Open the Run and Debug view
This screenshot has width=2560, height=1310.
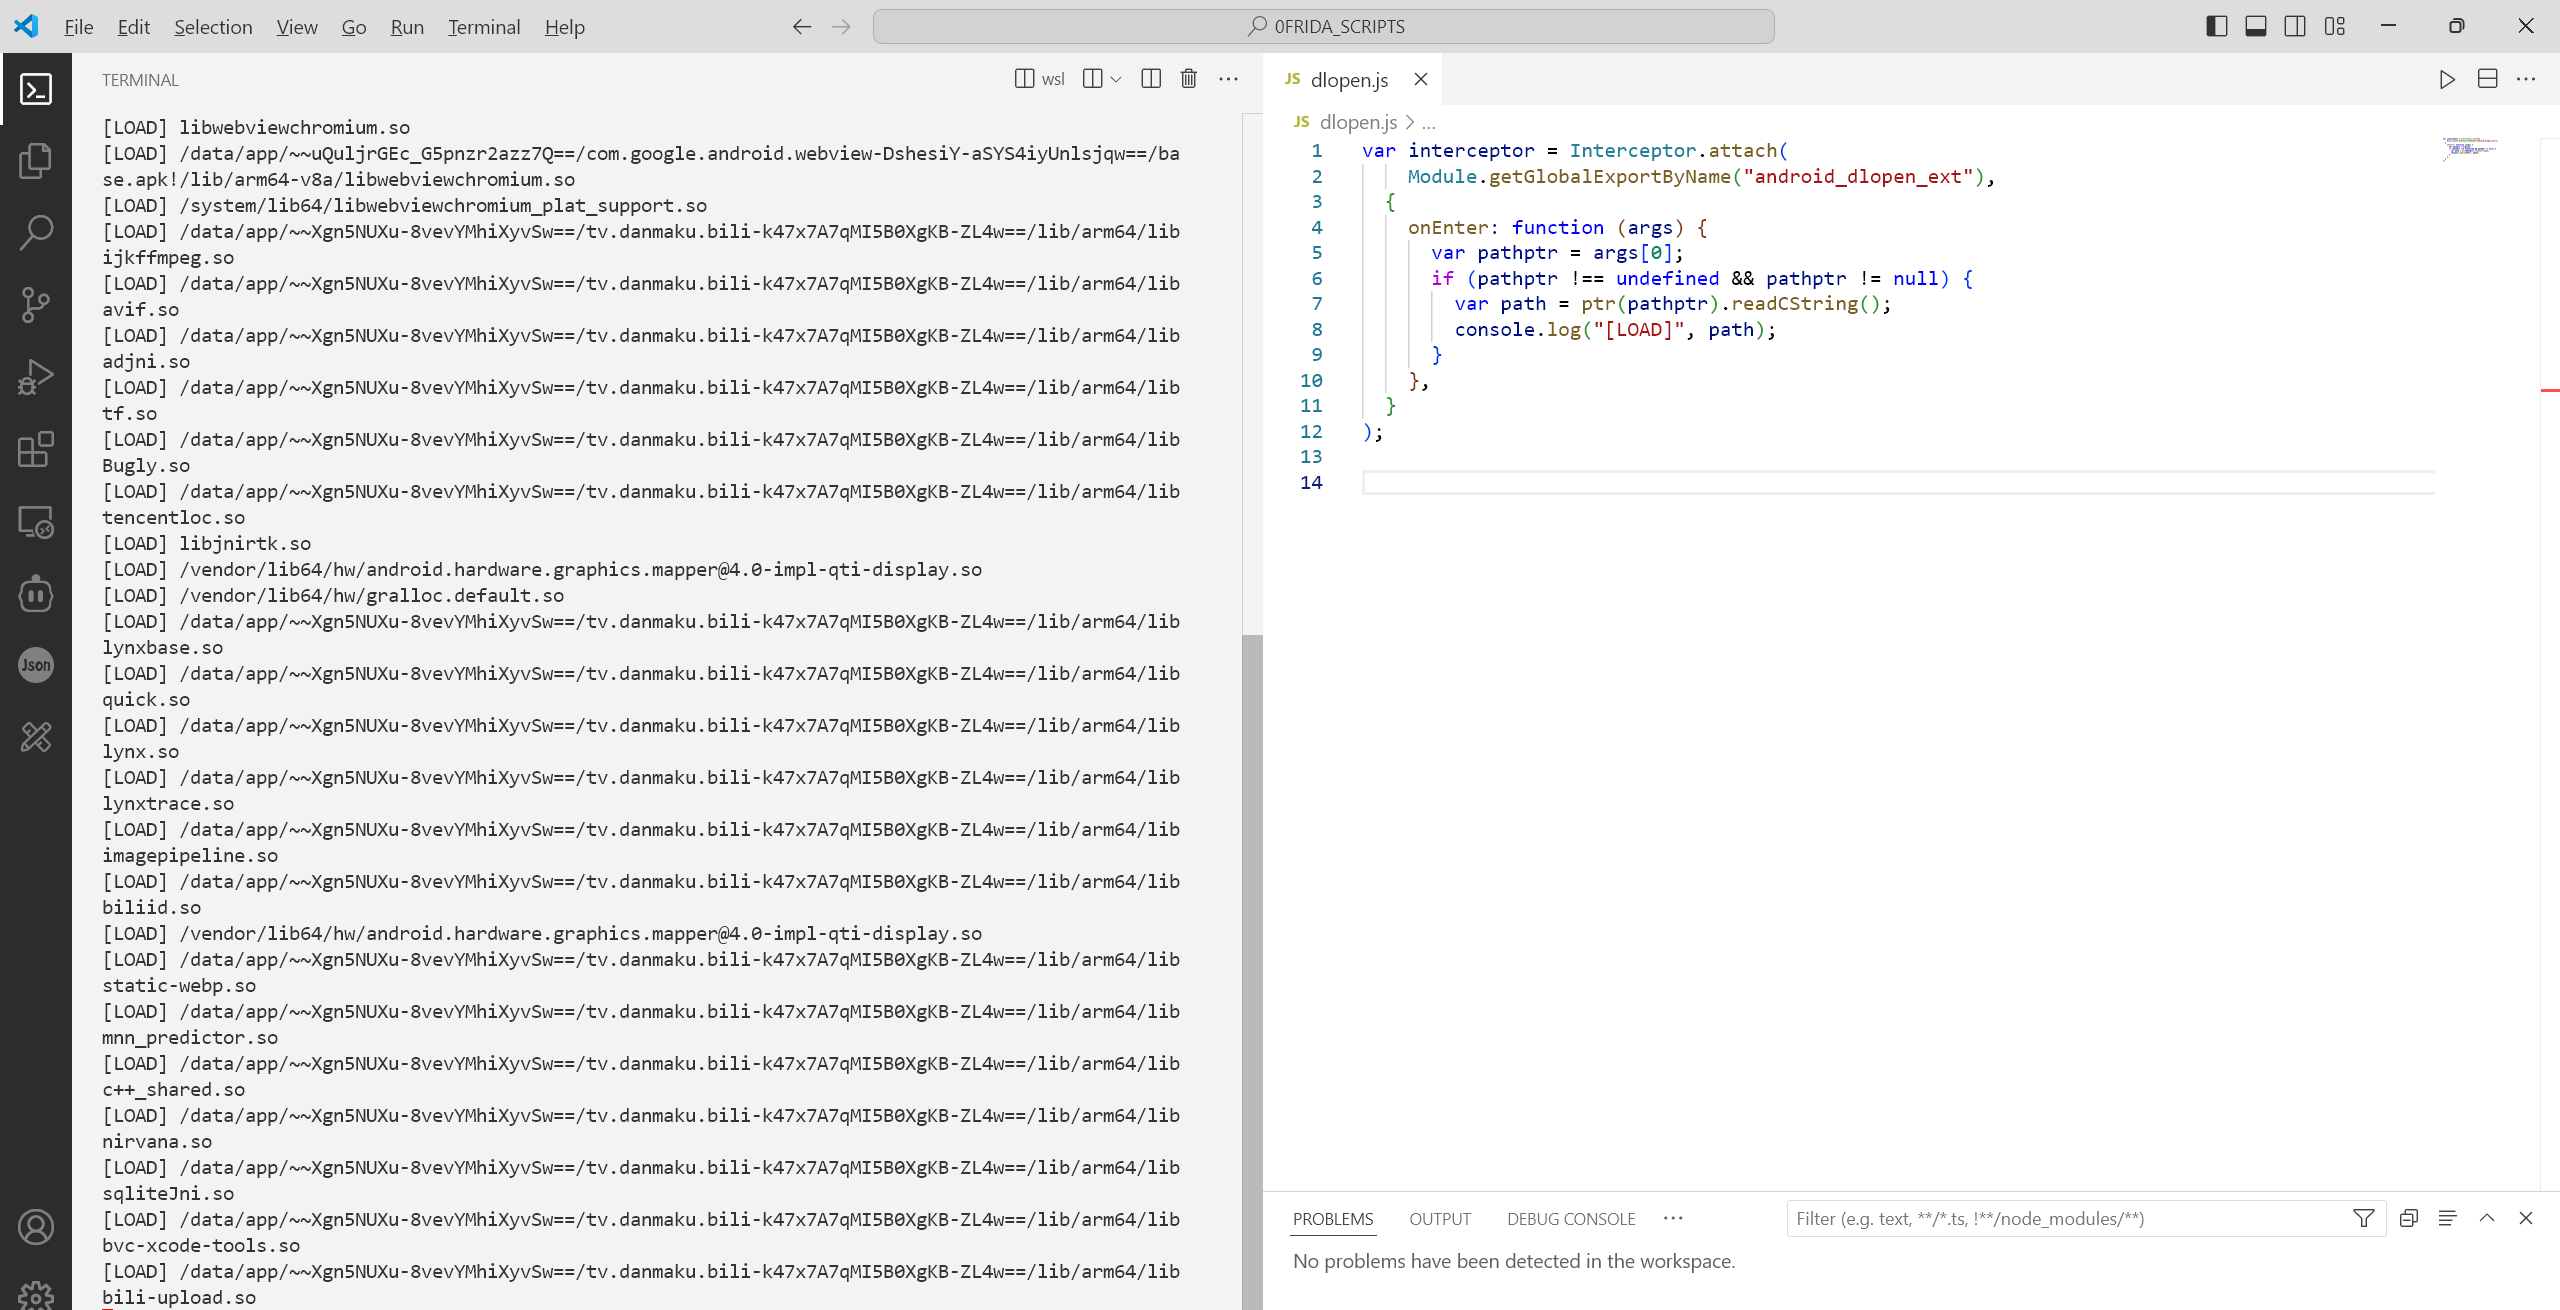[36, 377]
